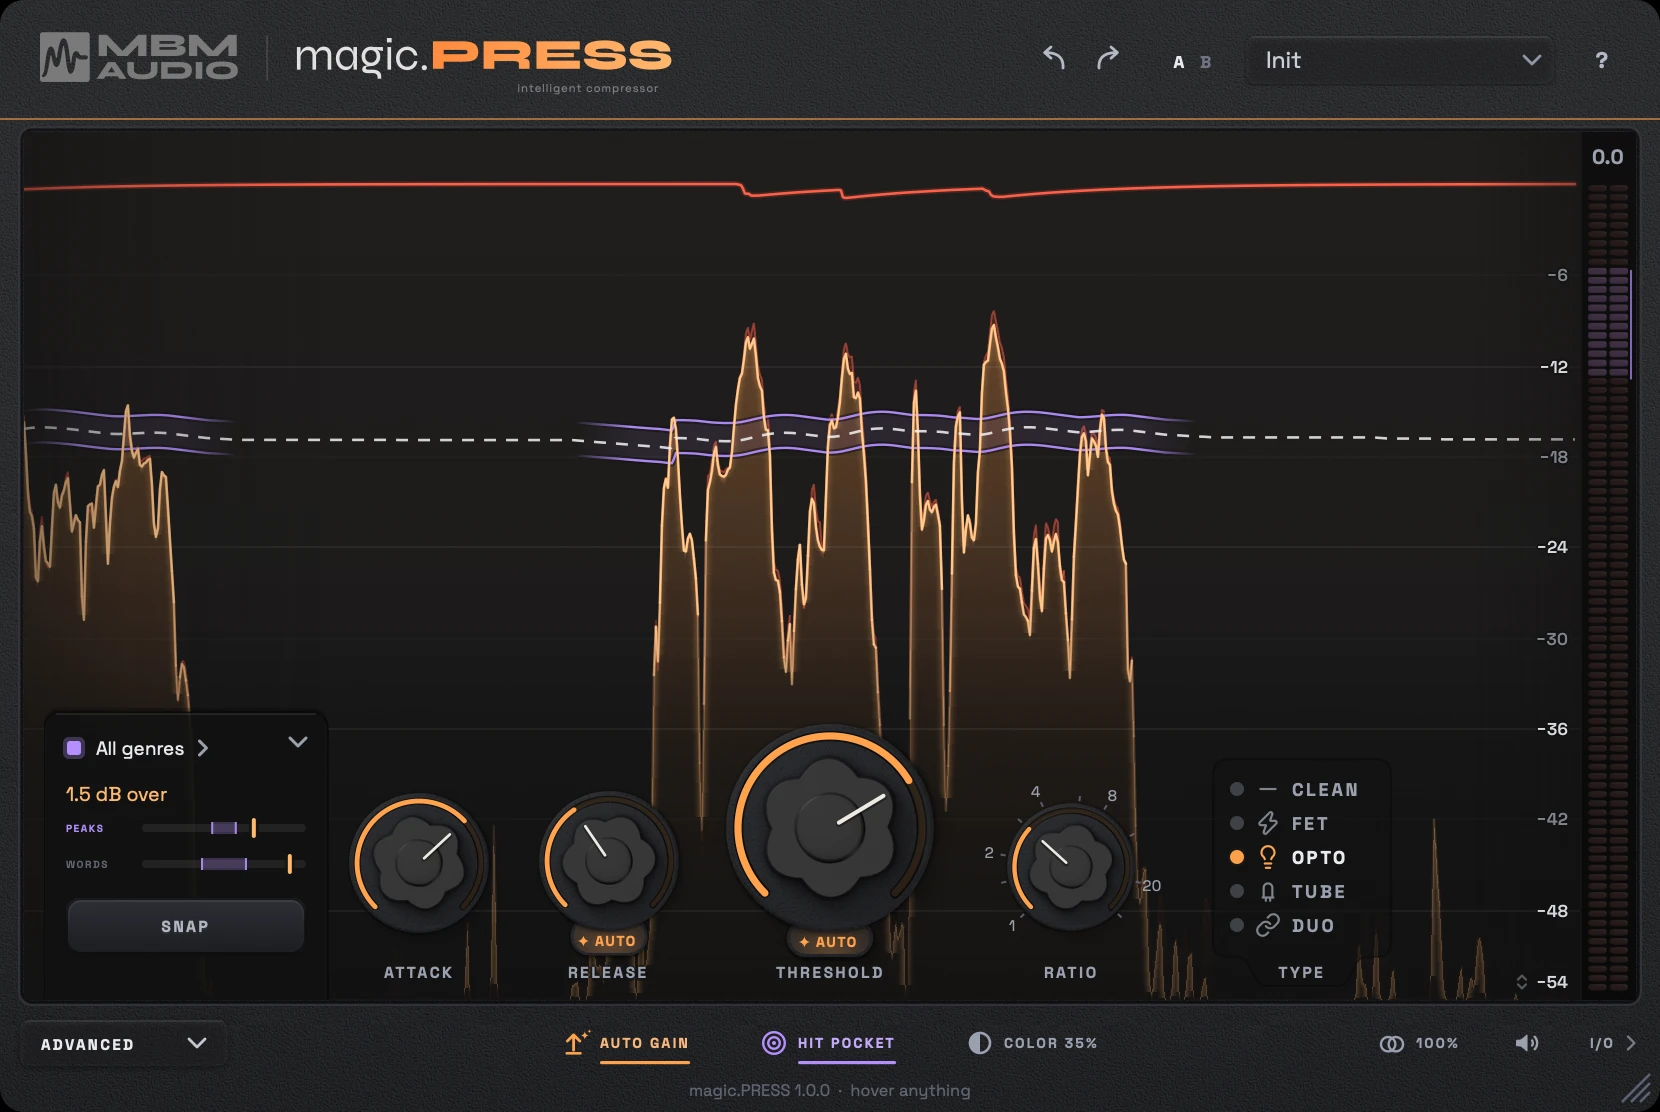This screenshot has width=1660, height=1112.
Task: Click the Threshold knob
Action: click(x=829, y=827)
